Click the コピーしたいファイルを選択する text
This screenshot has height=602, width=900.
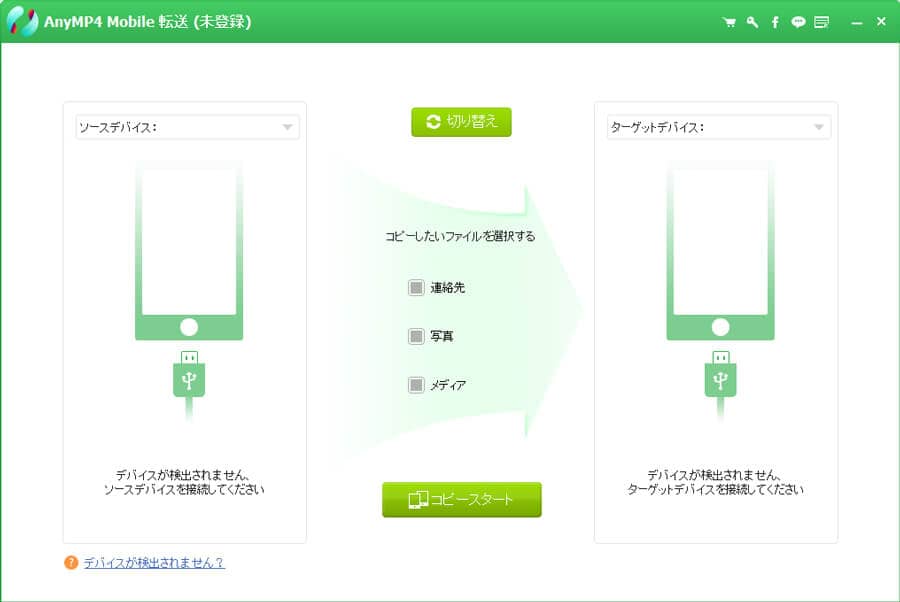click(x=460, y=236)
